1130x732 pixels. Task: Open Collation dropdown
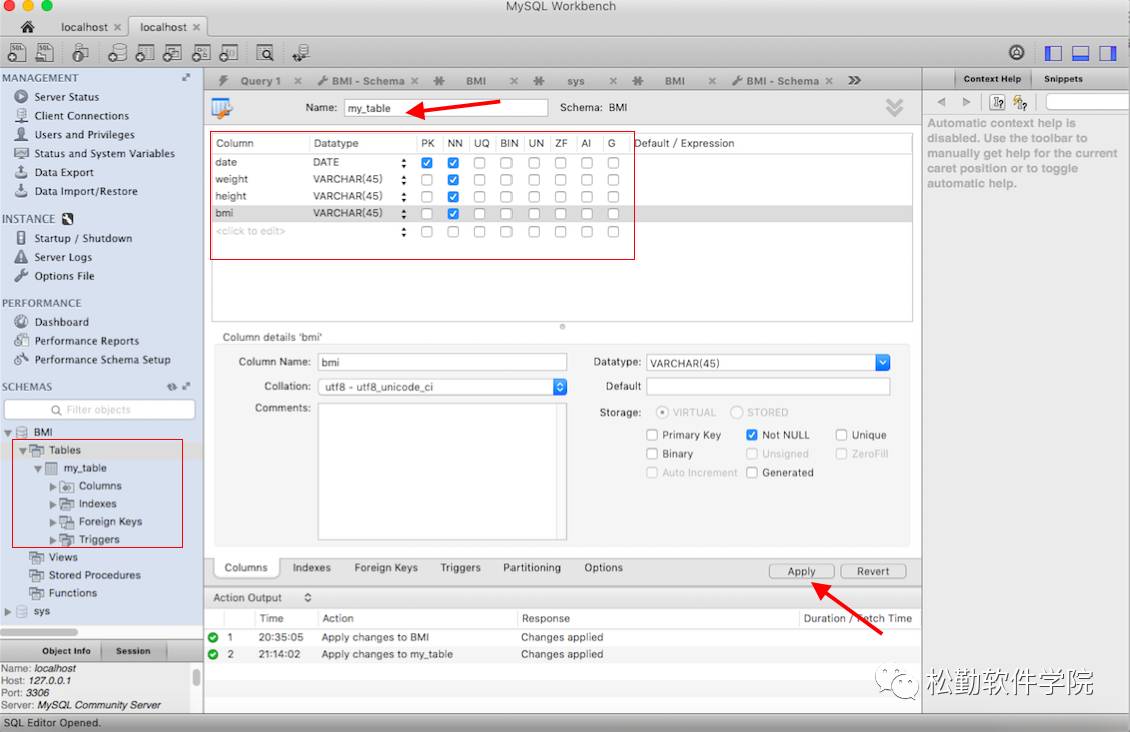[559, 387]
